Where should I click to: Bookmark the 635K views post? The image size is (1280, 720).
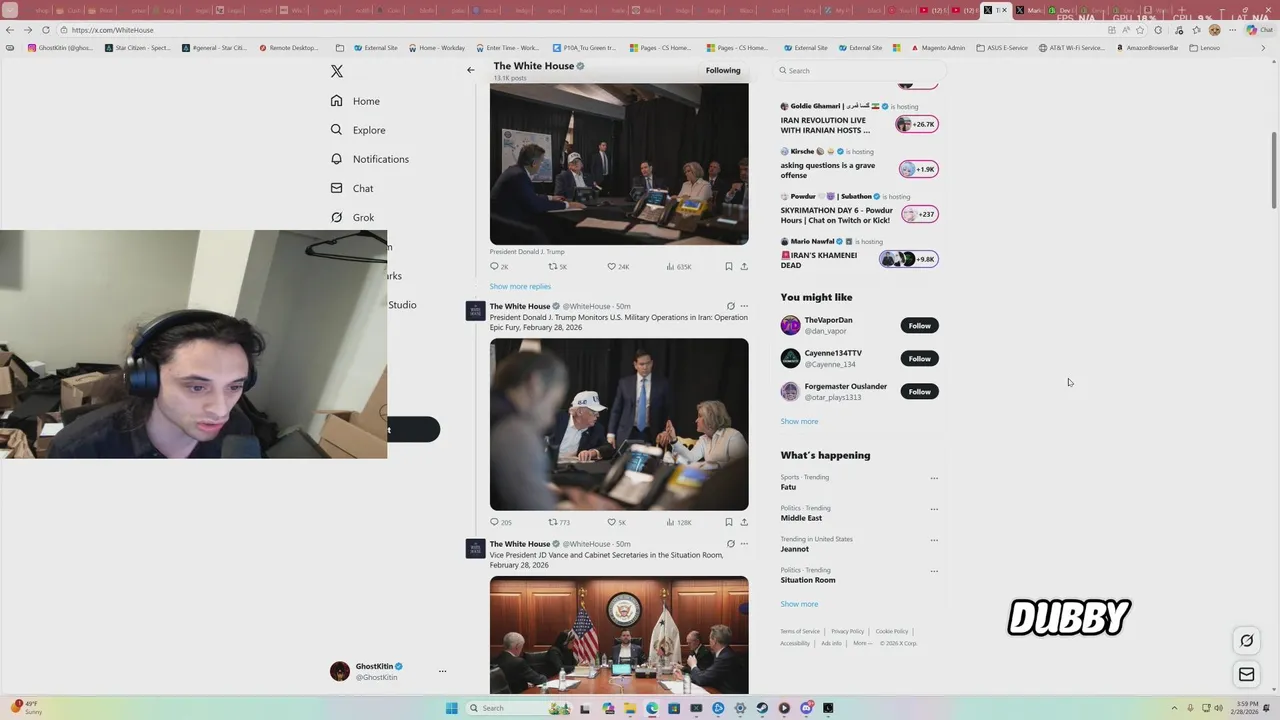click(729, 267)
